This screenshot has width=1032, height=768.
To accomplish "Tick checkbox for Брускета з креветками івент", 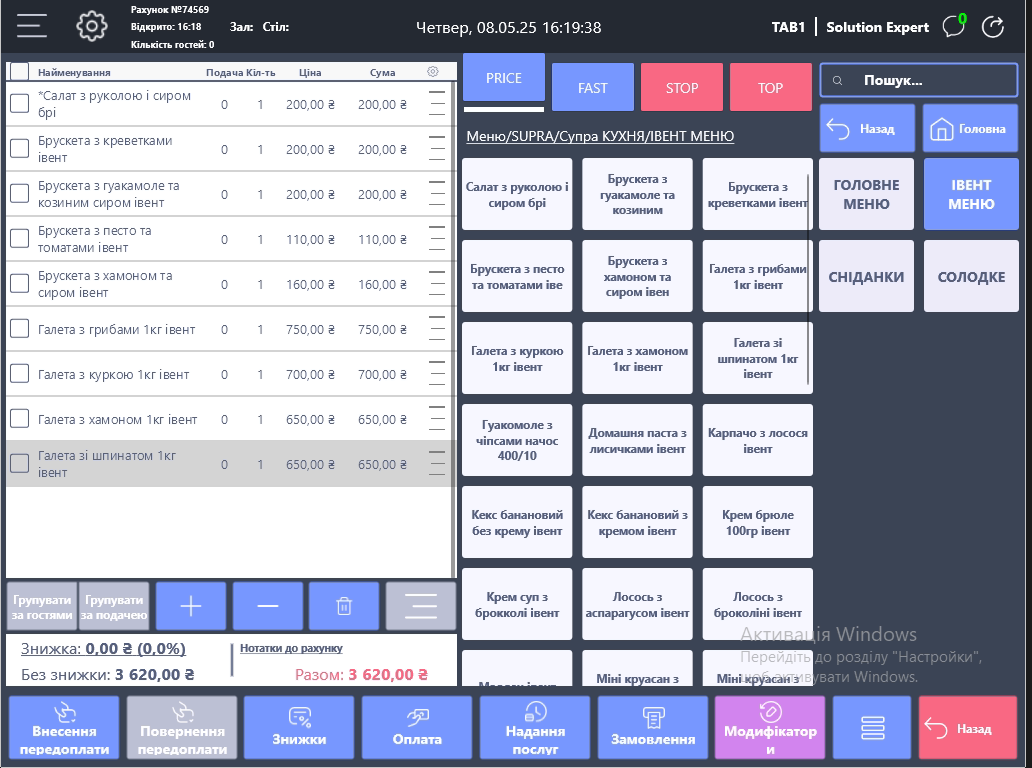I will click(x=20, y=149).
